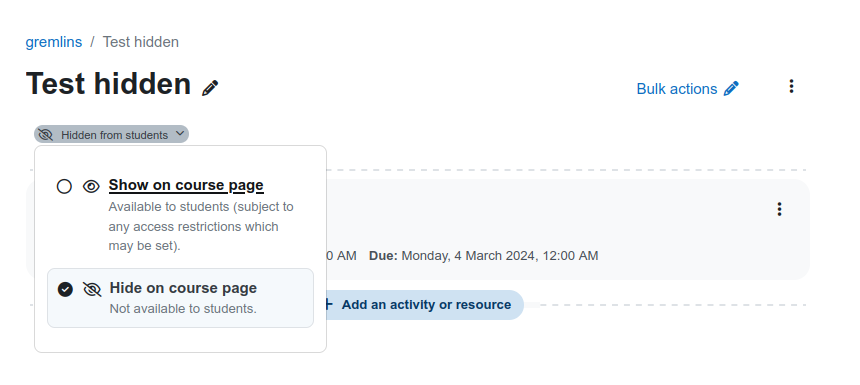860x385 pixels.
Task: Open the section three-dot menu near Bulk actions
Action: pyautogui.click(x=791, y=86)
